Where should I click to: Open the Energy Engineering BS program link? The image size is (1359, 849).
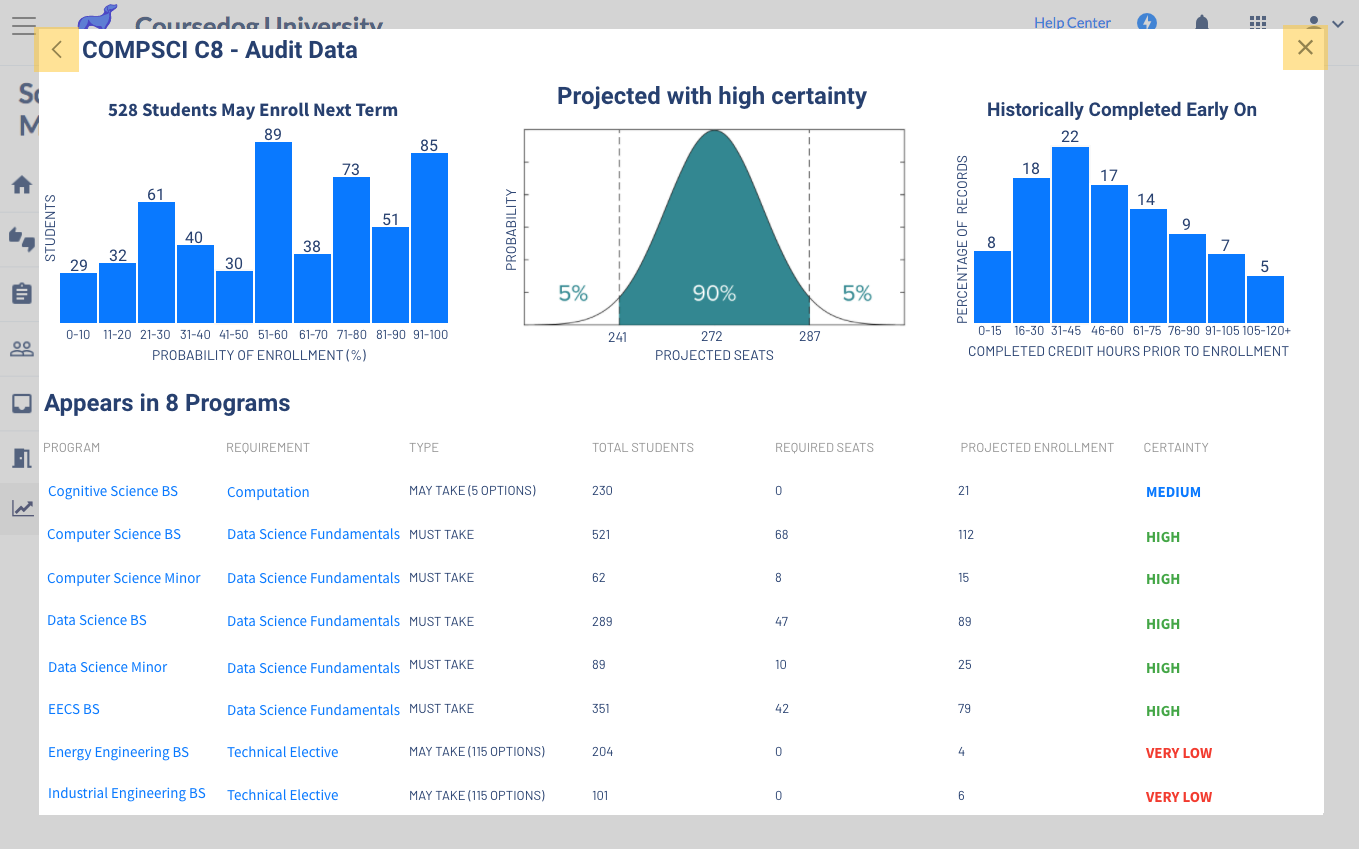tap(118, 752)
